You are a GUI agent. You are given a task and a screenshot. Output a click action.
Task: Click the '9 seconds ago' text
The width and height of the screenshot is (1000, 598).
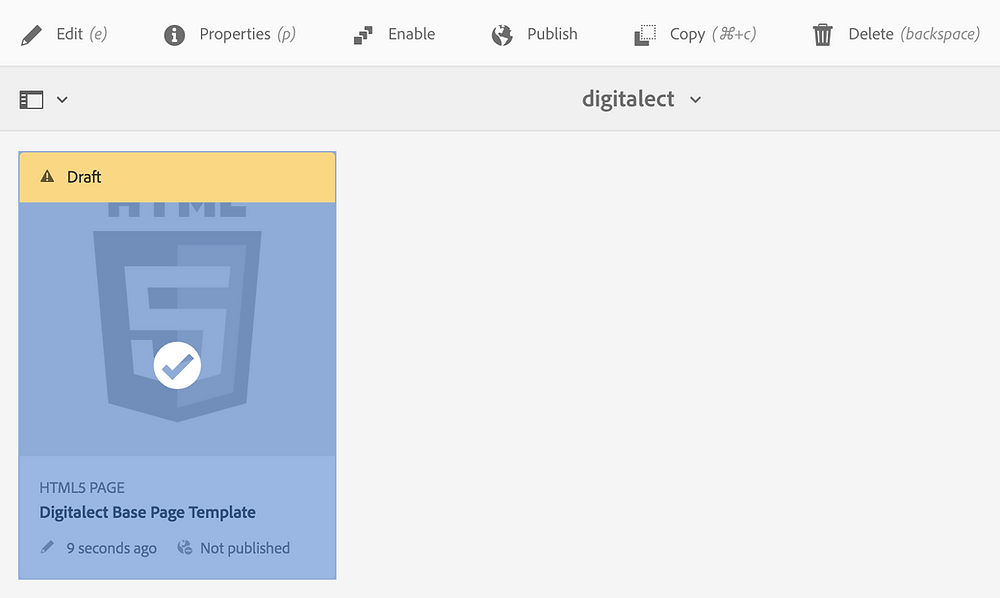[x=112, y=548]
